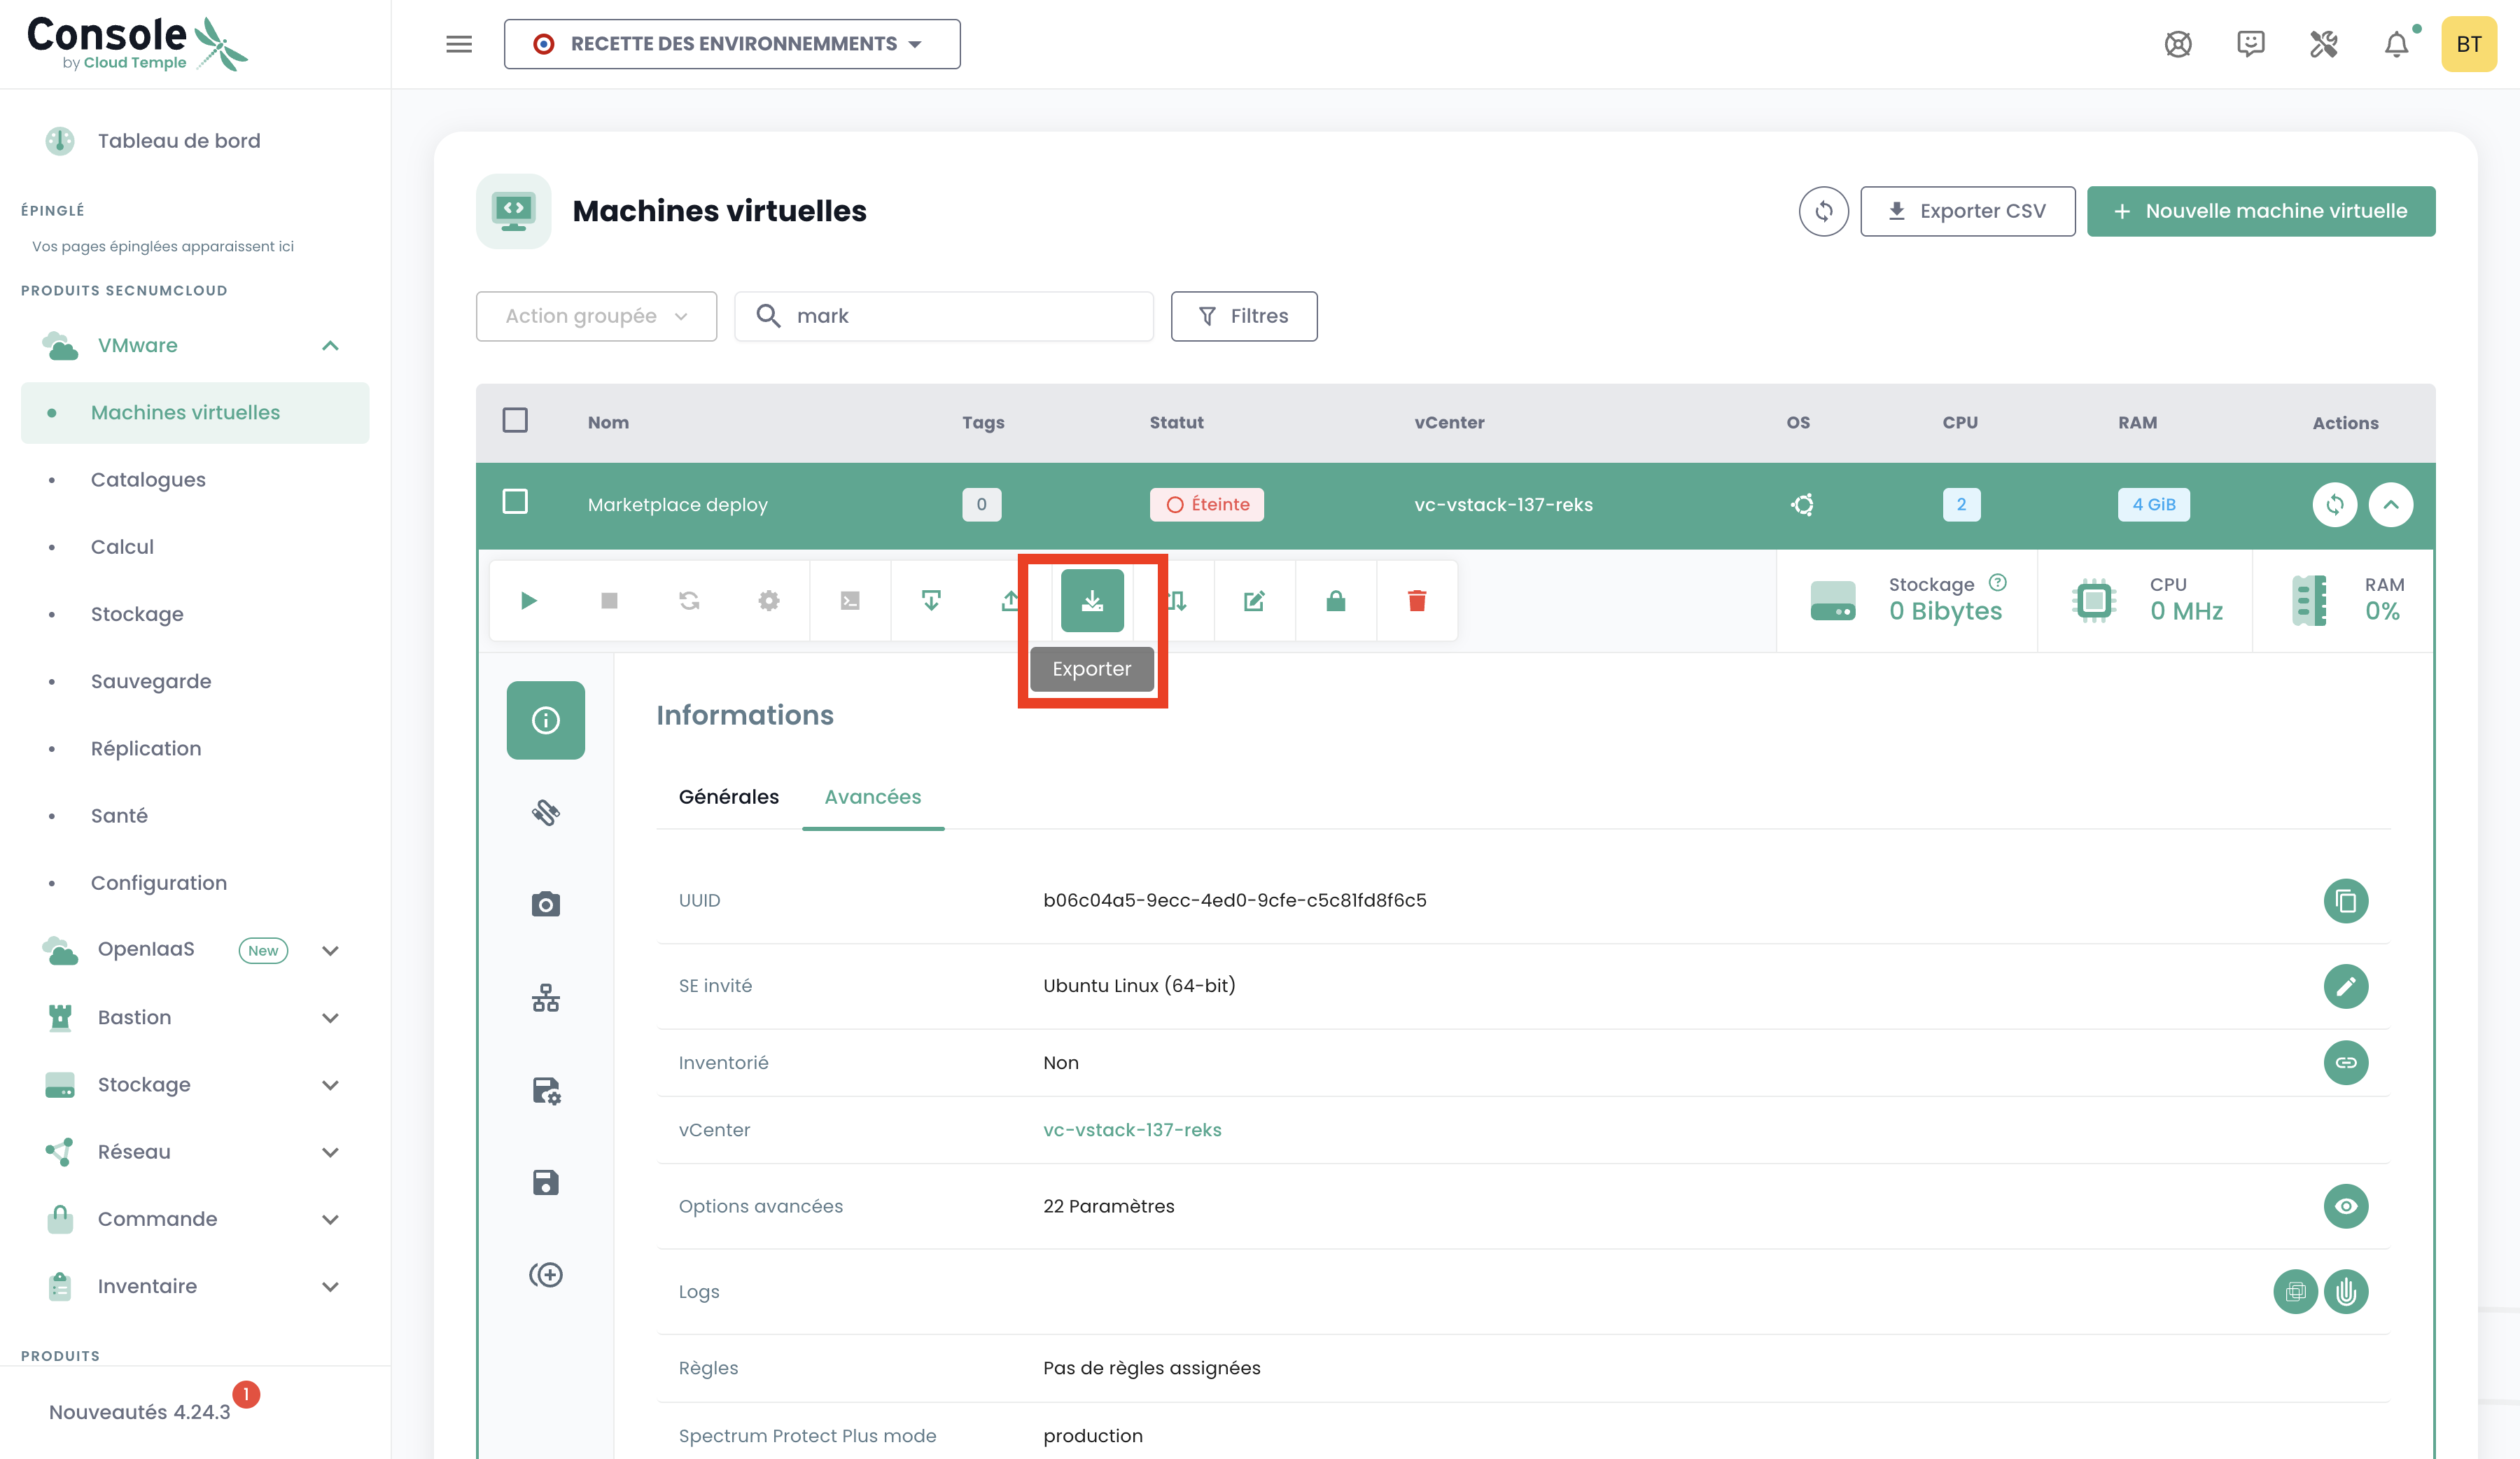The image size is (2520, 1459).
Task: Click the power on play icon
Action: (x=529, y=600)
